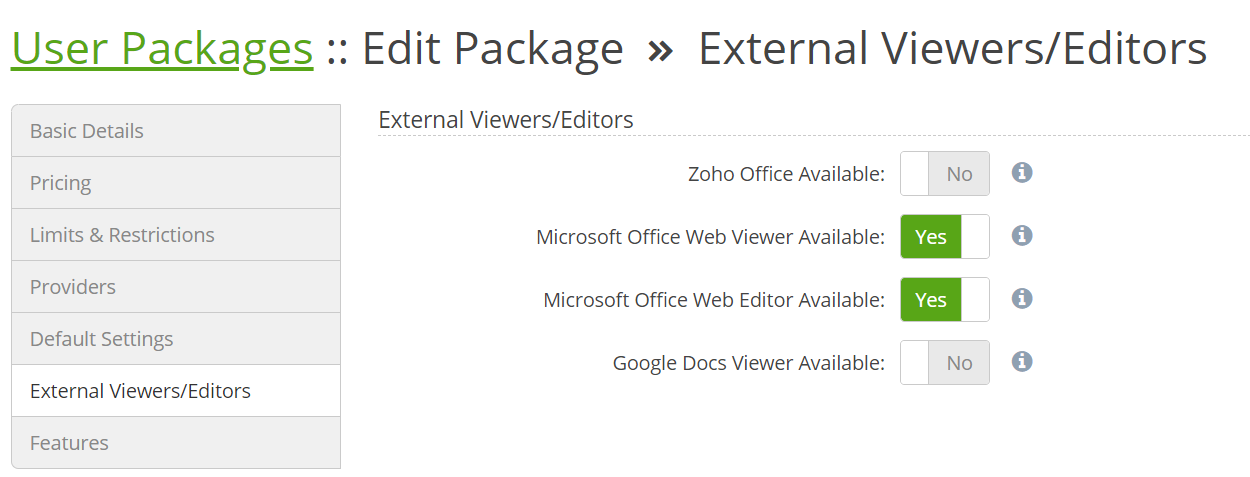Image resolution: width=1250 pixels, height=477 pixels.
Task: Show info for Microsoft Office Web Viewer
Action: point(1021,236)
